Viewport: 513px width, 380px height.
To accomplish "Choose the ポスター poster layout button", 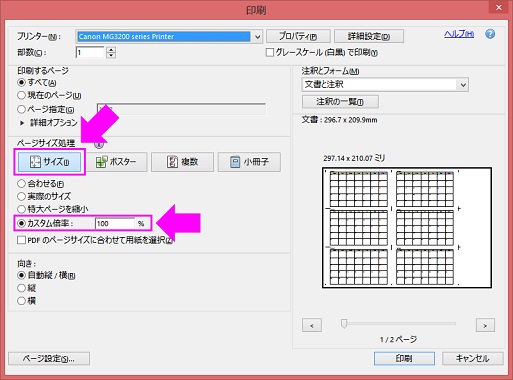I will click(x=116, y=162).
